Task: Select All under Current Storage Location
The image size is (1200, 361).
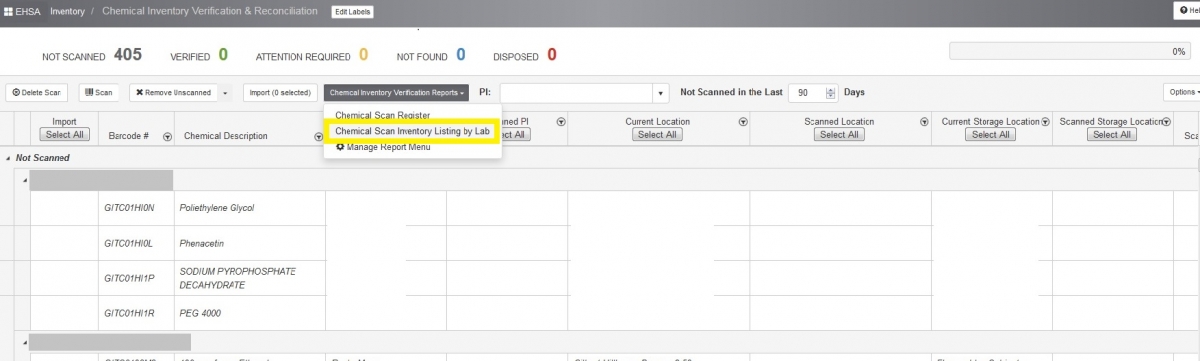Action: [x=990, y=135]
